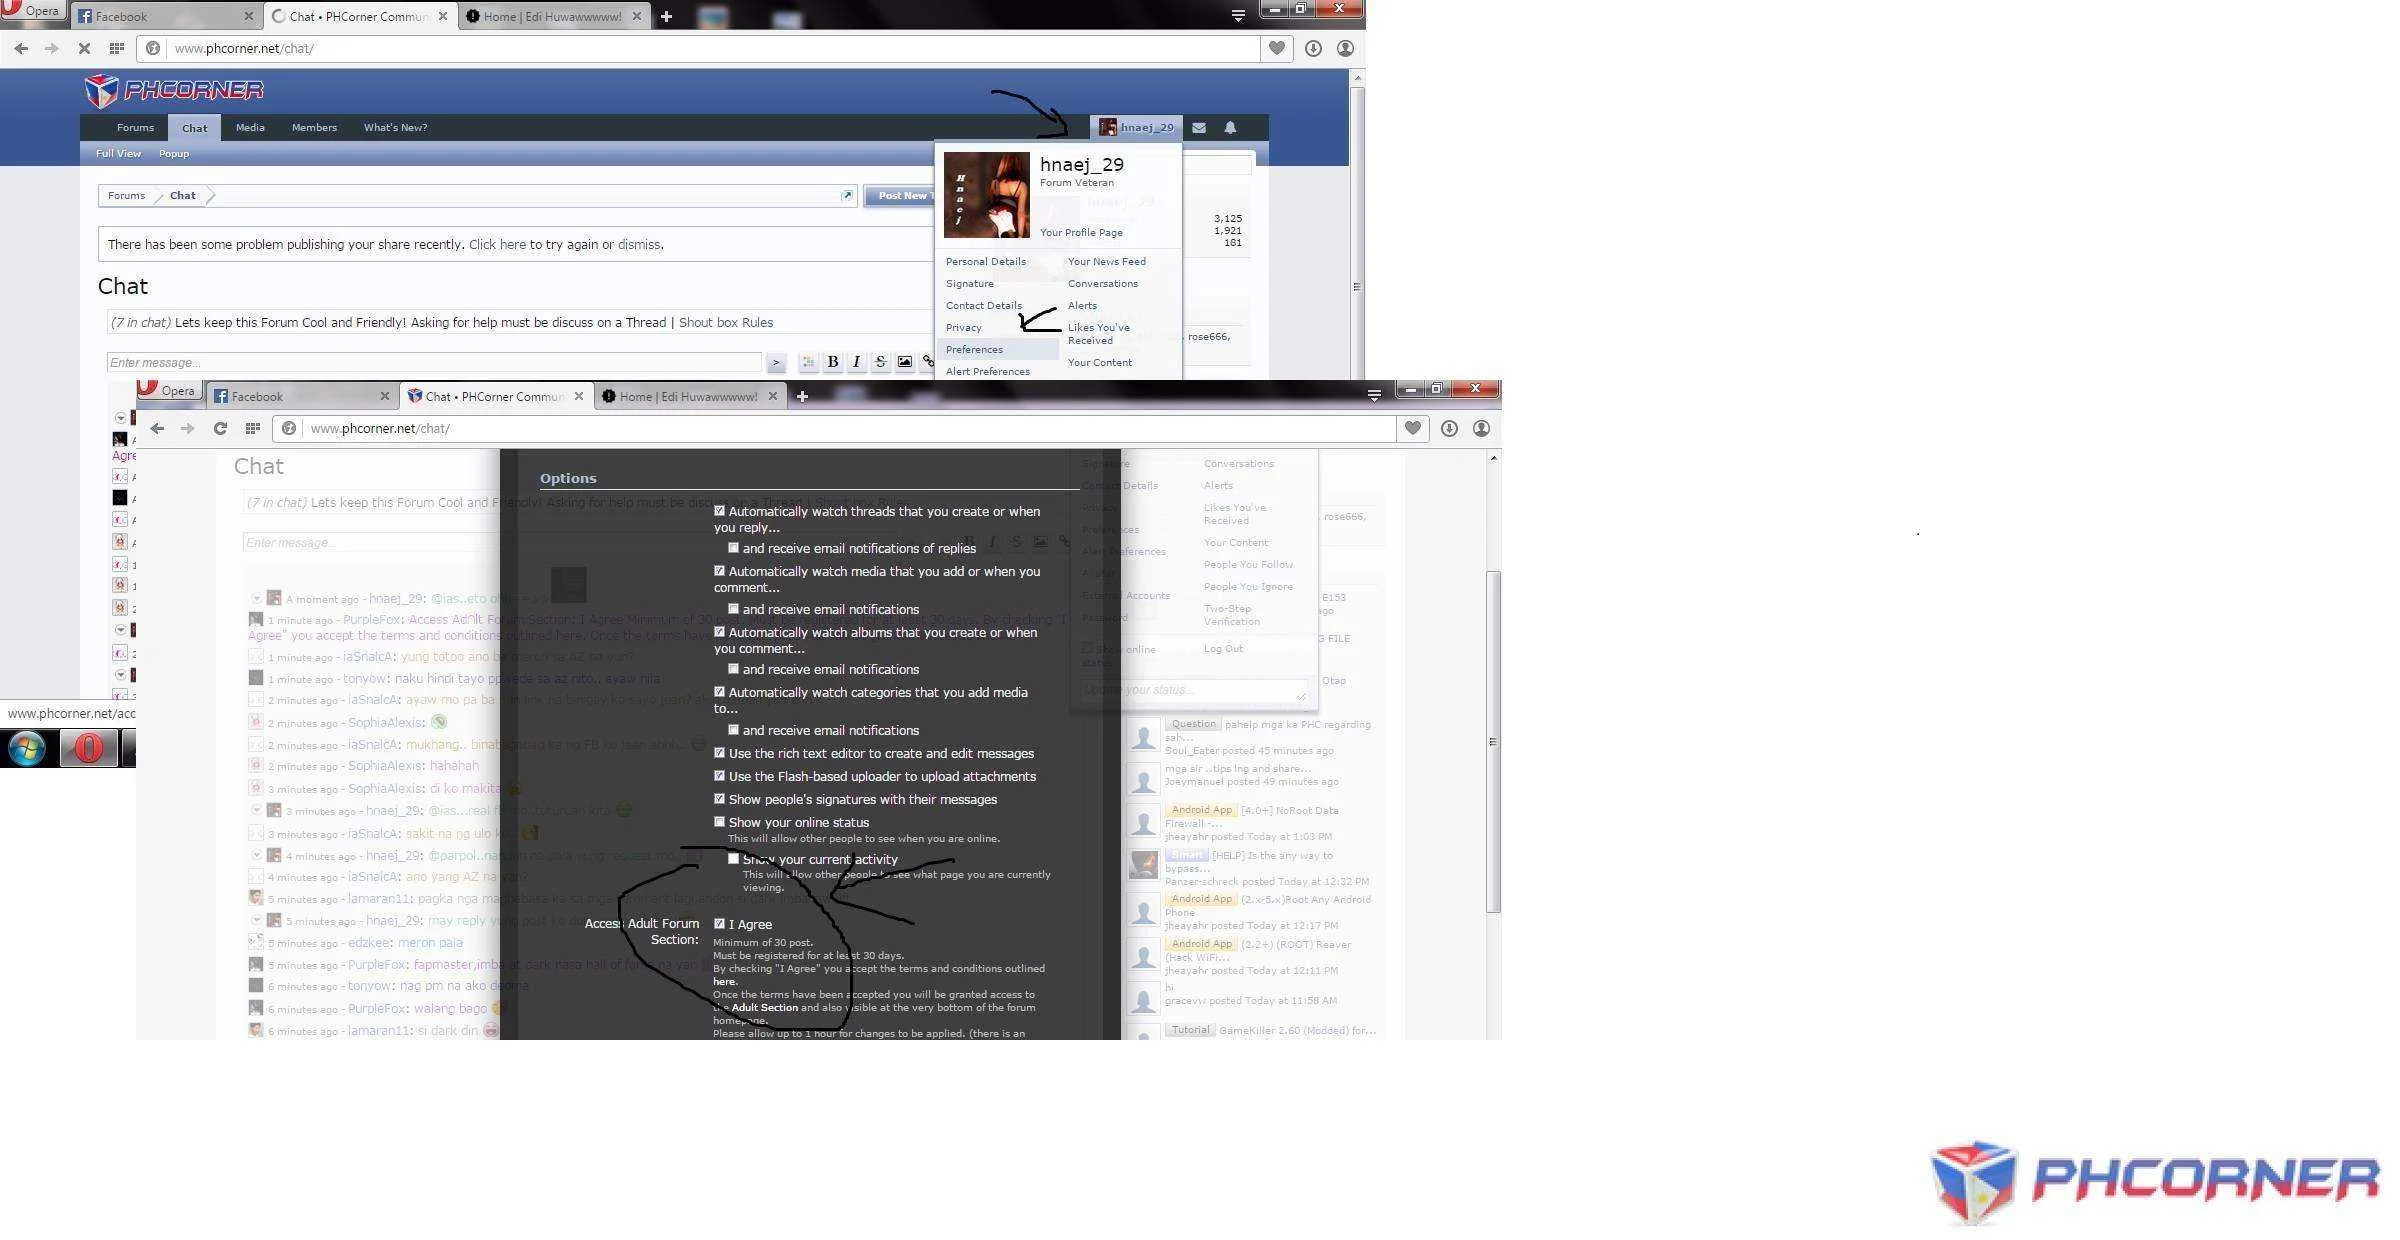Click the chat pop-out icon in breadcrumb bar
Screen dimensions: 2400x1240
pyautogui.click(x=847, y=195)
